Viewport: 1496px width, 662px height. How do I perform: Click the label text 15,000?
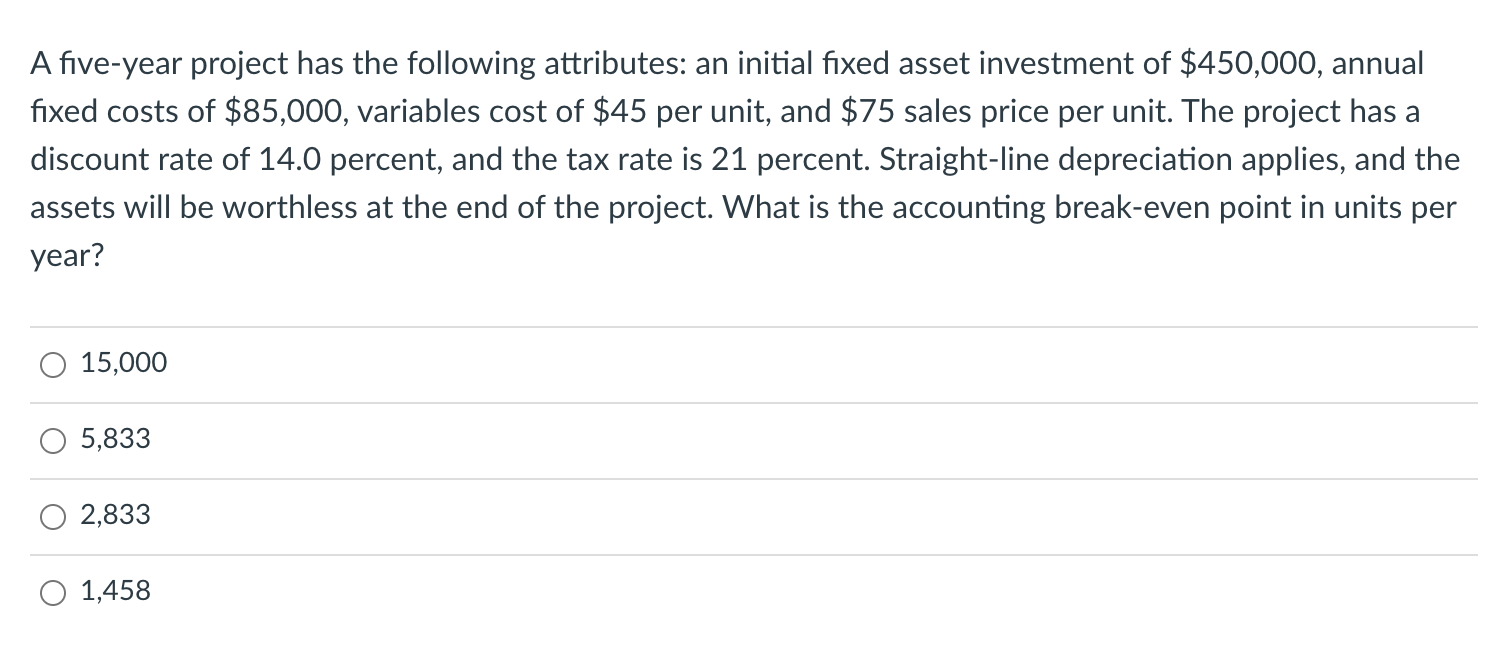pos(122,364)
